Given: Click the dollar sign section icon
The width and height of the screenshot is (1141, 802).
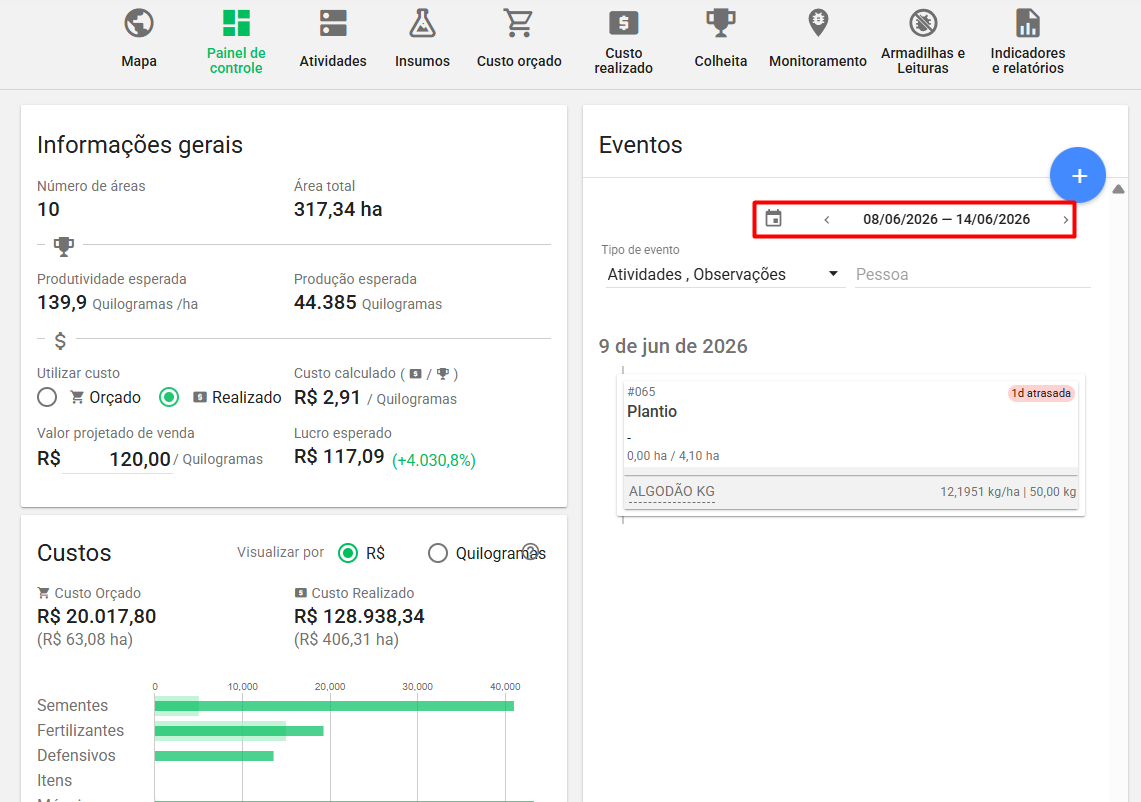Looking at the screenshot, I should [x=60, y=340].
